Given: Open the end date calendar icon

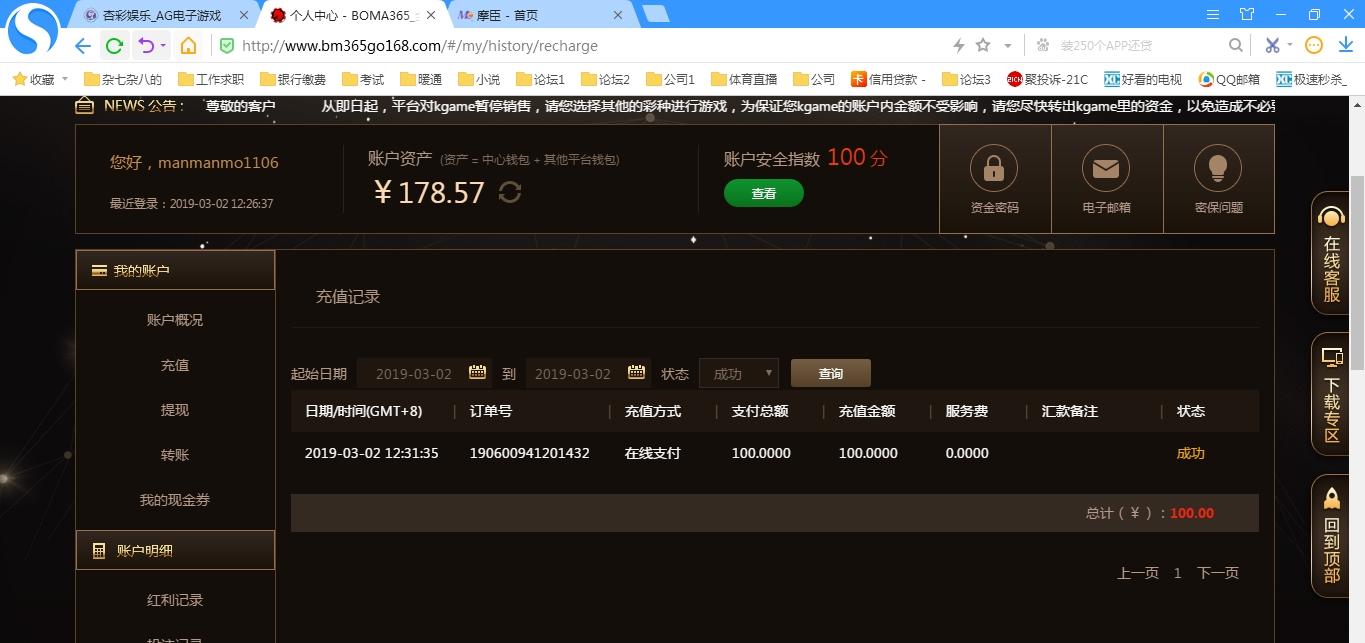Looking at the screenshot, I should (x=636, y=373).
